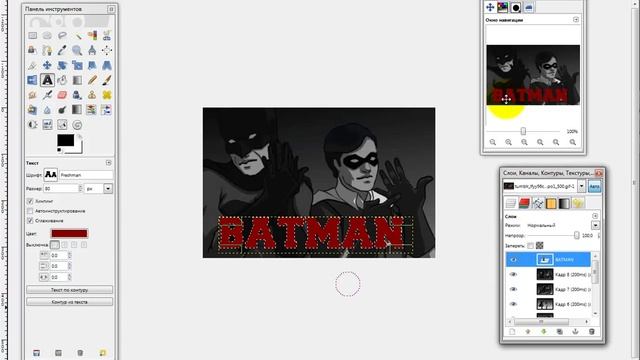Select the Fuzzy Select wand tool
The height and width of the screenshot is (360, 640).
coord(77,36)
